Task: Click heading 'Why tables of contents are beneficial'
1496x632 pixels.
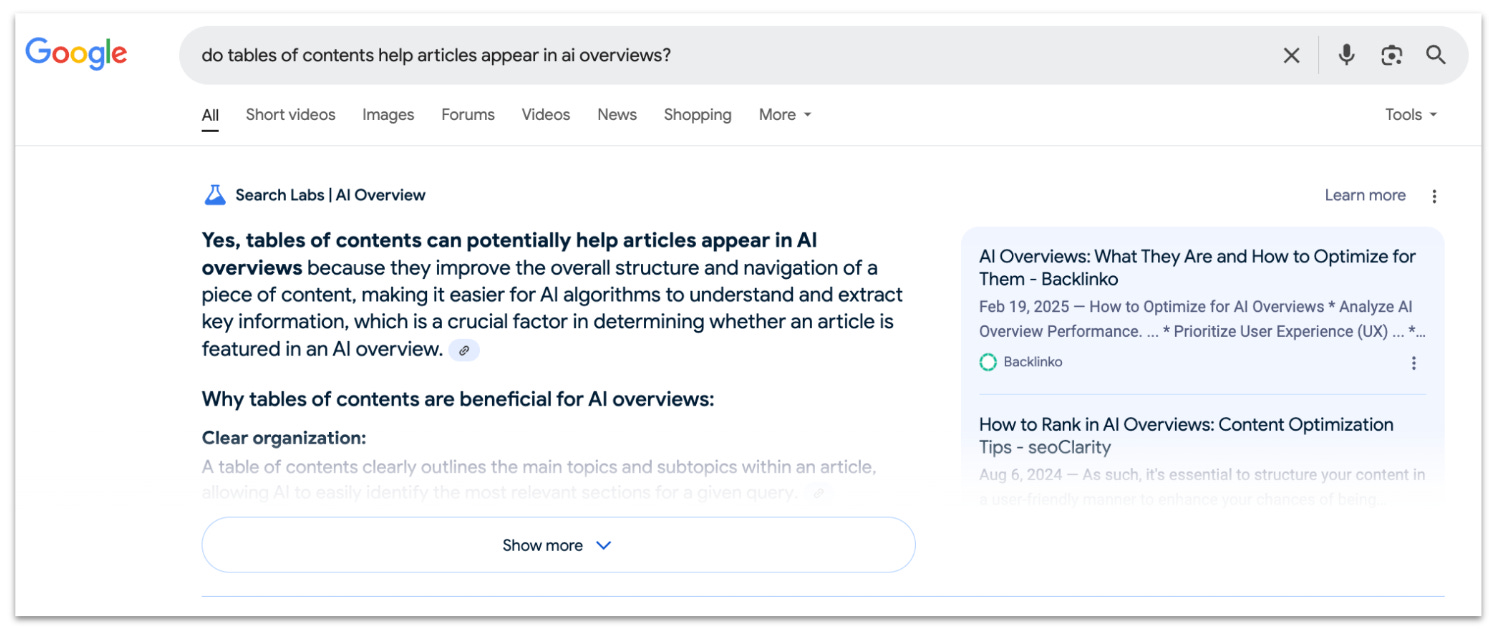Action: click(x=458, y=400)
